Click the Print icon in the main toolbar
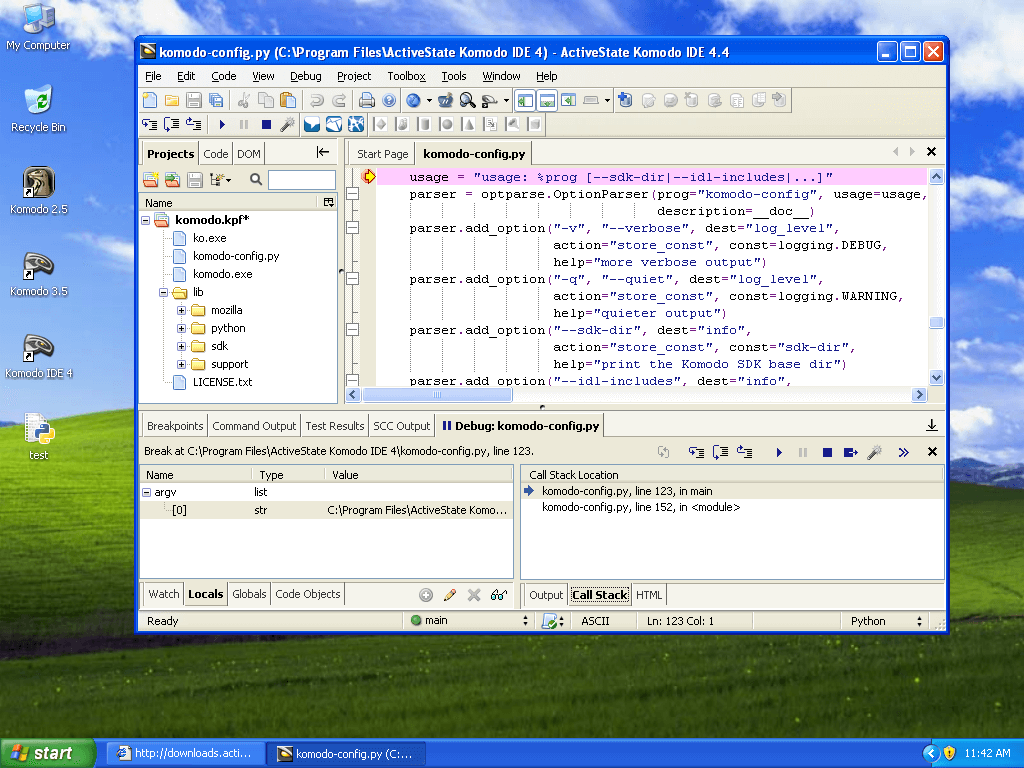The height and width of the screenshot is (768, 1024). pyautogui.click(x=367, y=100)
